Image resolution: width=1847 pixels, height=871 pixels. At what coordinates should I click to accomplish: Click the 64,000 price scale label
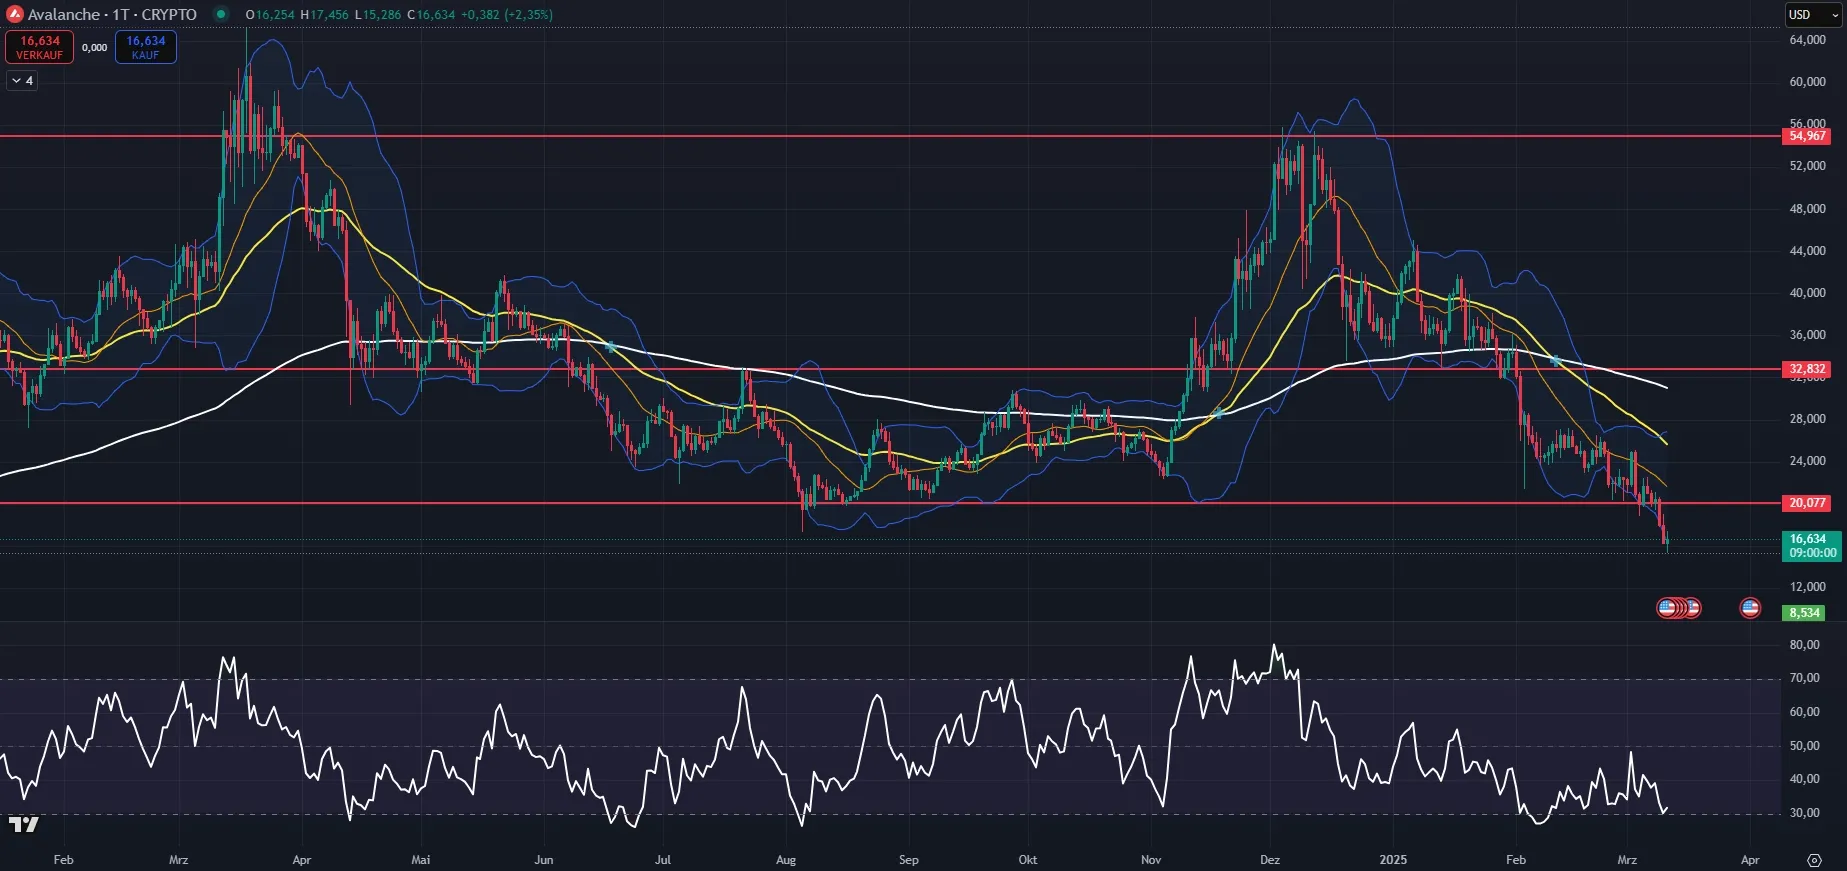1808,40
